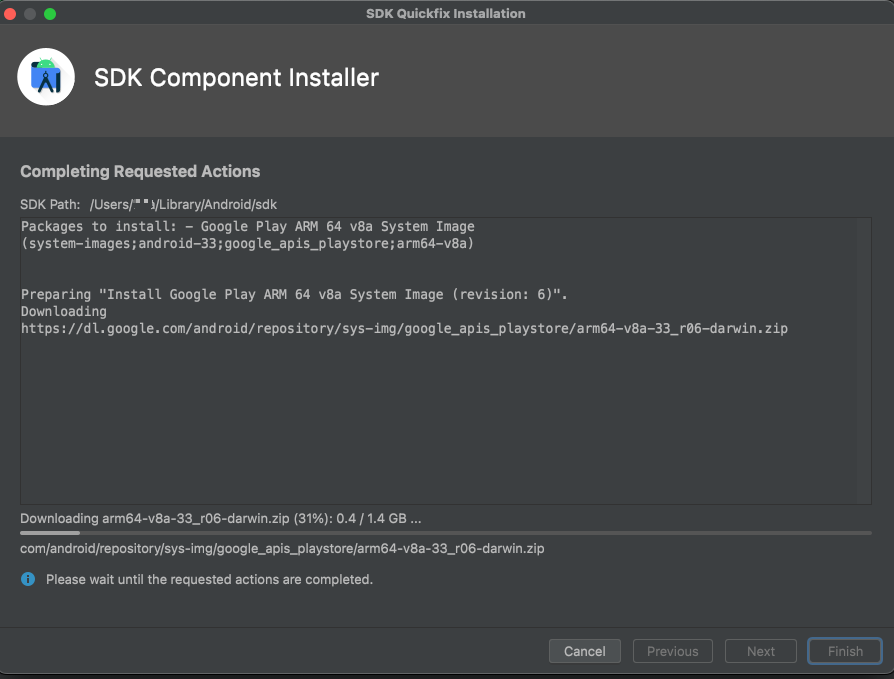Click the disabled Finish button
The width and height of the screenshot is (894, 679).
(x=845, y=651)
